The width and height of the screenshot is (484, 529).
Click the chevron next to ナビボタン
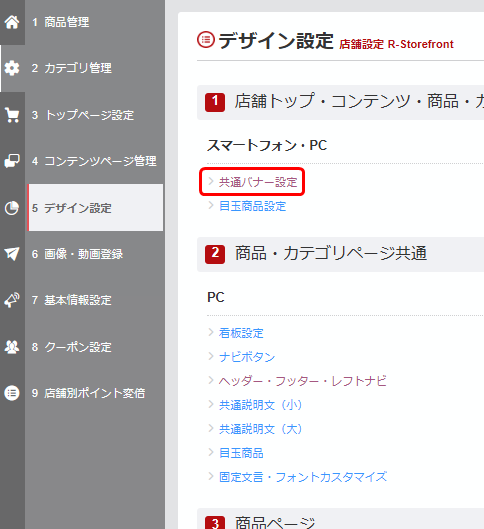tap(211, 357)
